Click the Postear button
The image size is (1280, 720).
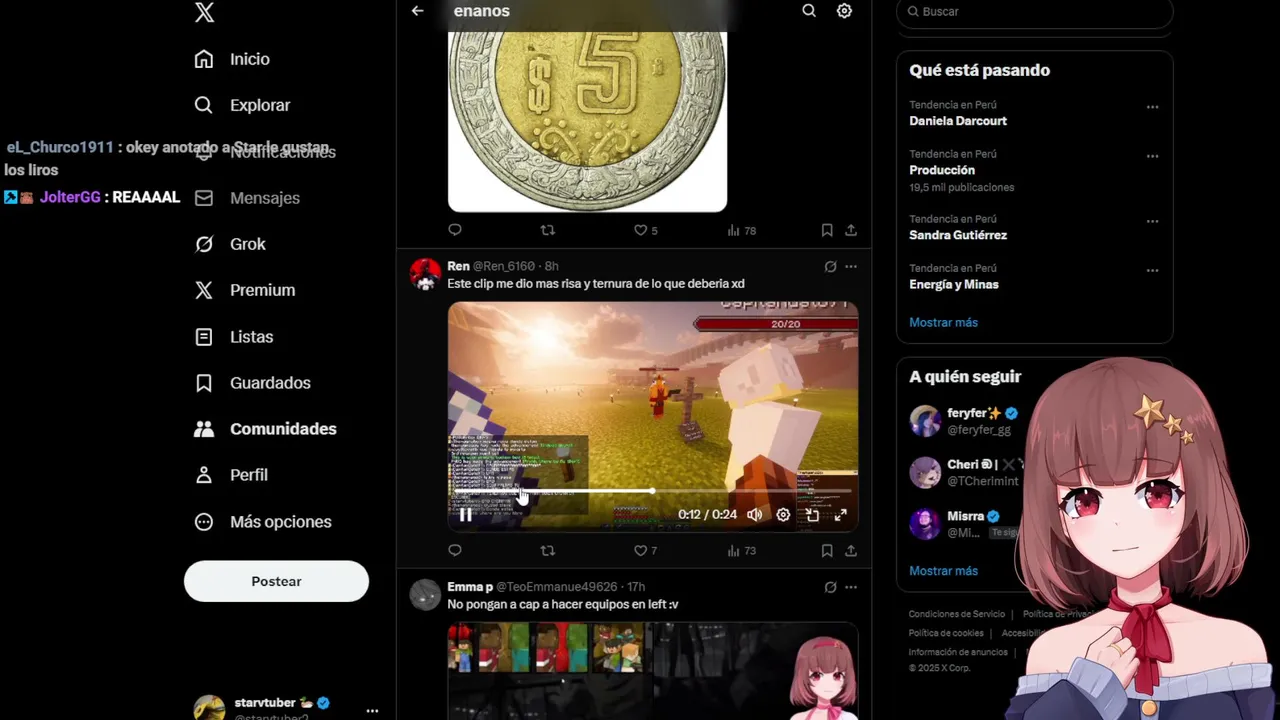(x=276, y=581)
